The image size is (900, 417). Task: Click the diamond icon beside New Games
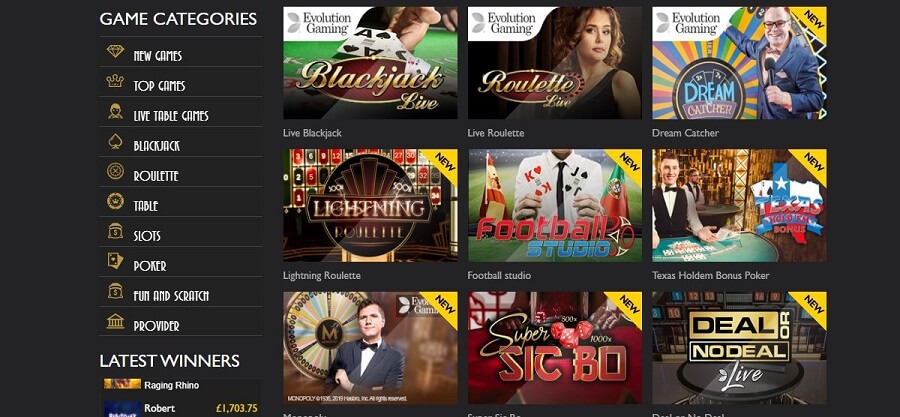click(x=115, y=52)
